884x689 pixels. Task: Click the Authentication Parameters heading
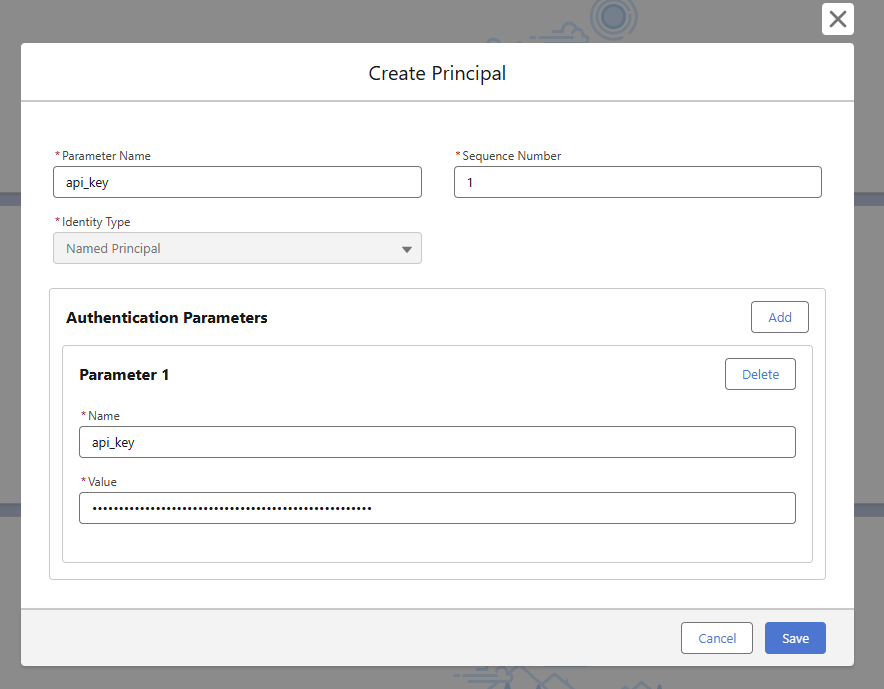(167, 318)
